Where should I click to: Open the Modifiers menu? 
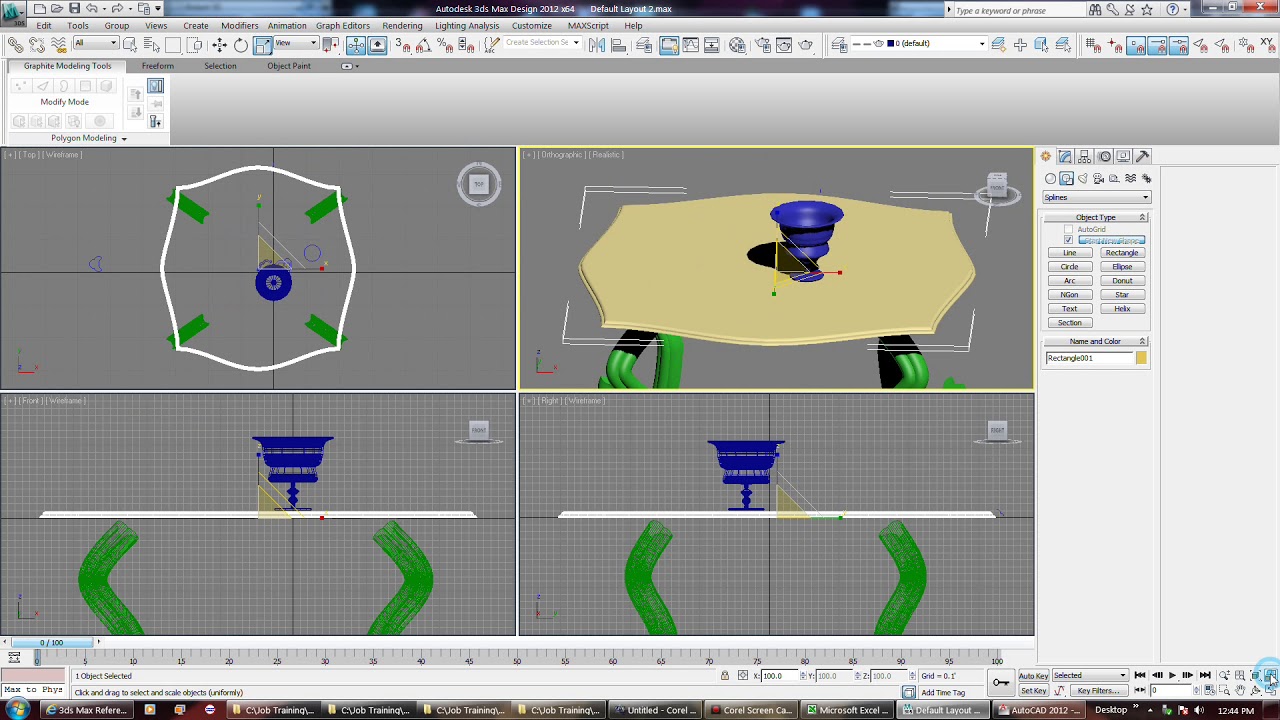coord(239,25)
